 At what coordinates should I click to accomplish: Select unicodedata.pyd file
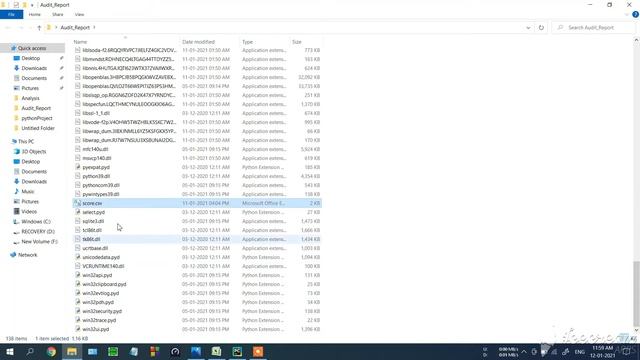101,257
